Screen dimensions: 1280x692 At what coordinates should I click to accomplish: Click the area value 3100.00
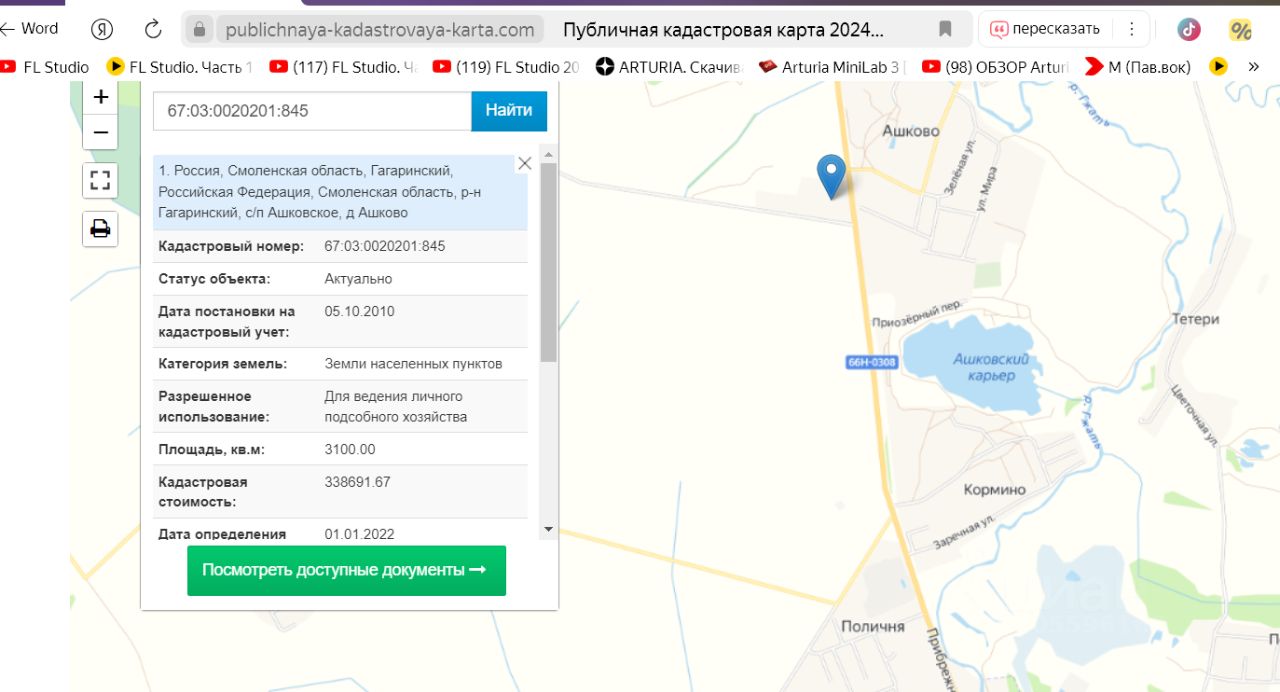point(350,449)
